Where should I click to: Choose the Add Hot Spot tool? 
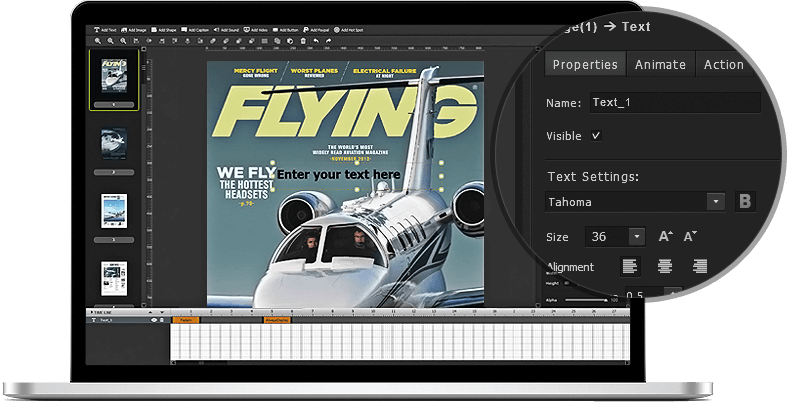[x=348, y=30]
